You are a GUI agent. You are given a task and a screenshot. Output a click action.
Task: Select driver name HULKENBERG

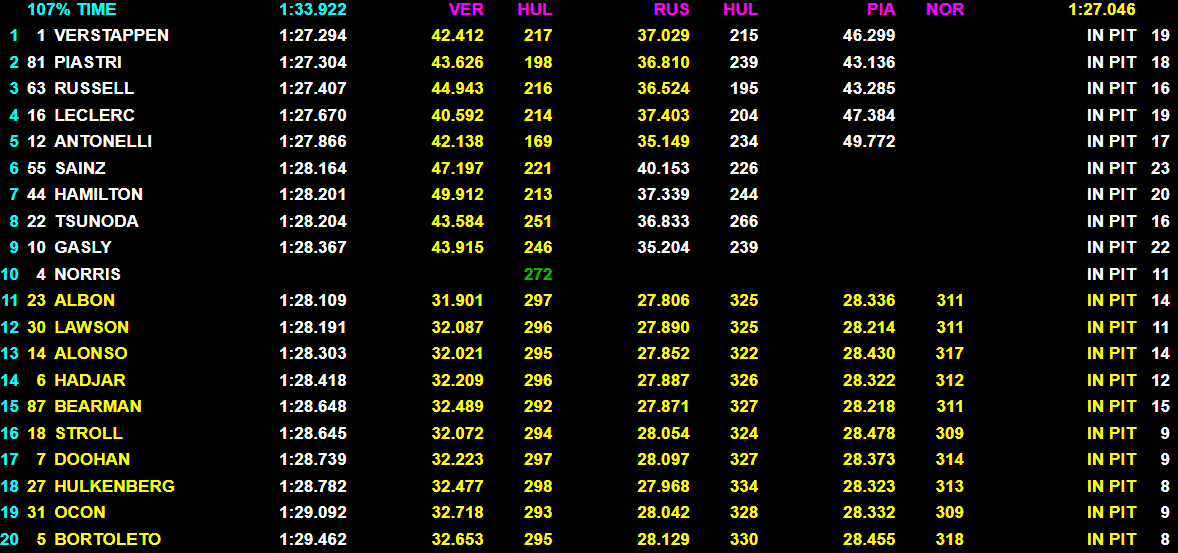(114, 486)
